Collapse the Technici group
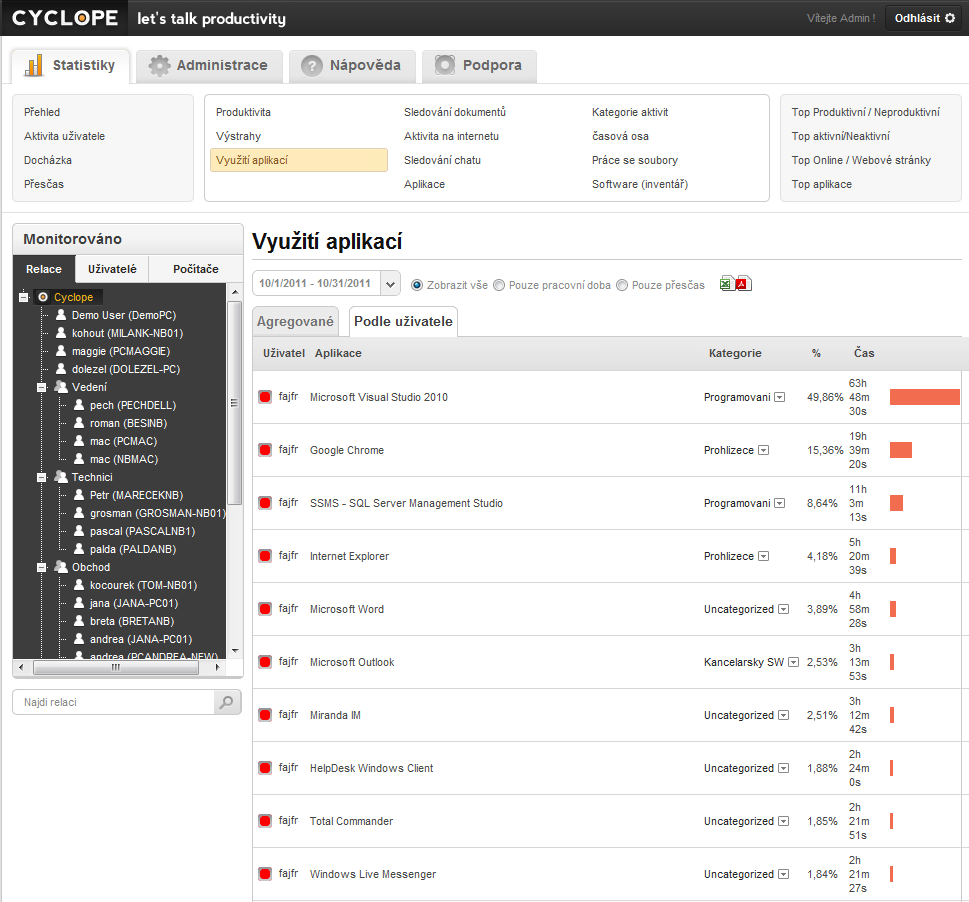 pyautogui.click(x=41, y=478)
